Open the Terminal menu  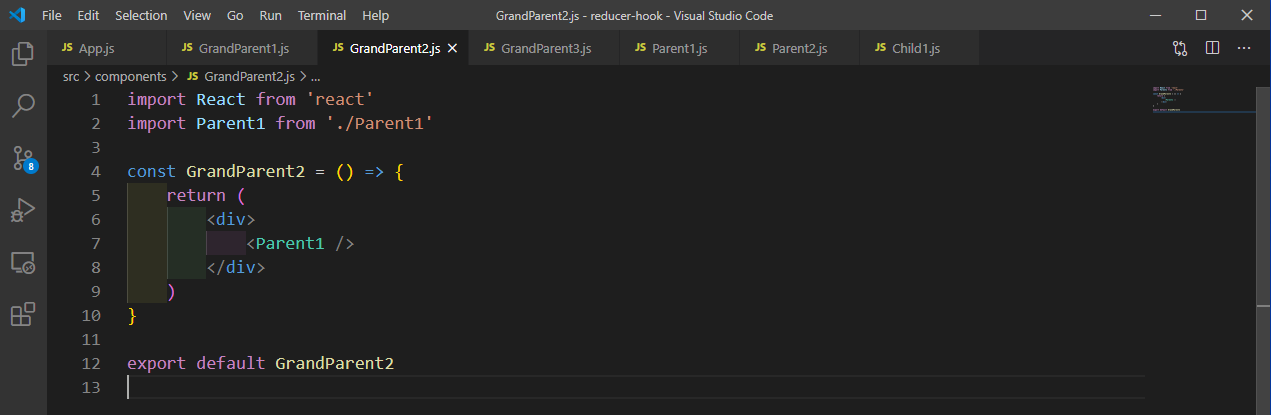[x=322, y=16]
